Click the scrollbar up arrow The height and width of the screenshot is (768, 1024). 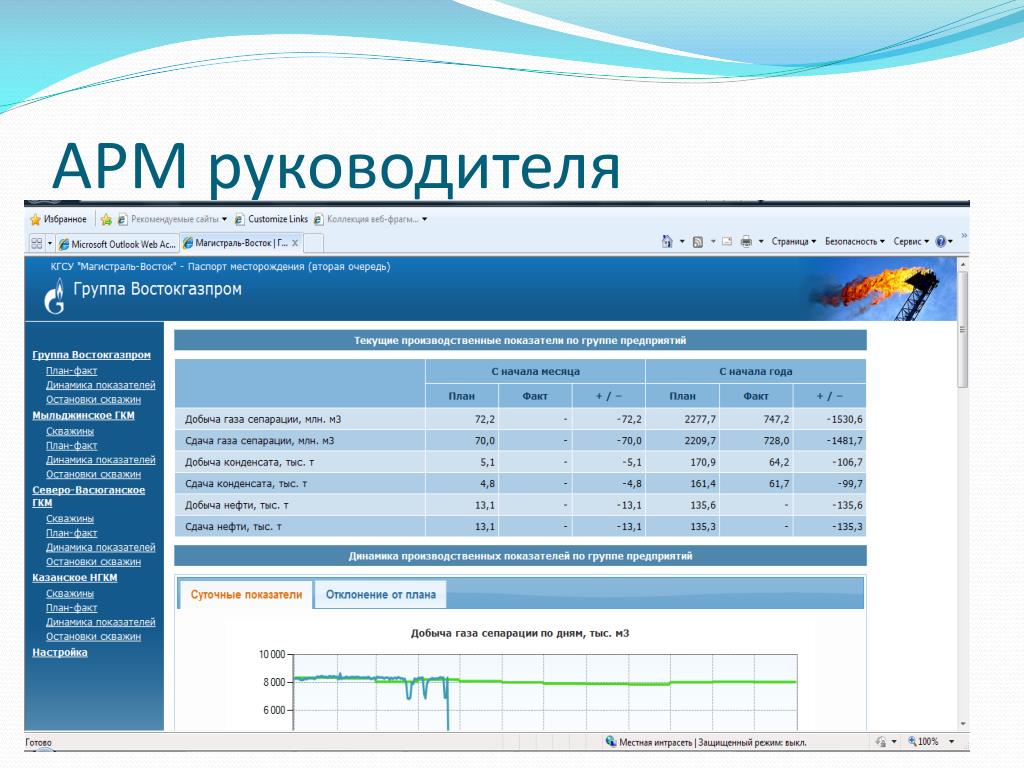click(963, 264)
